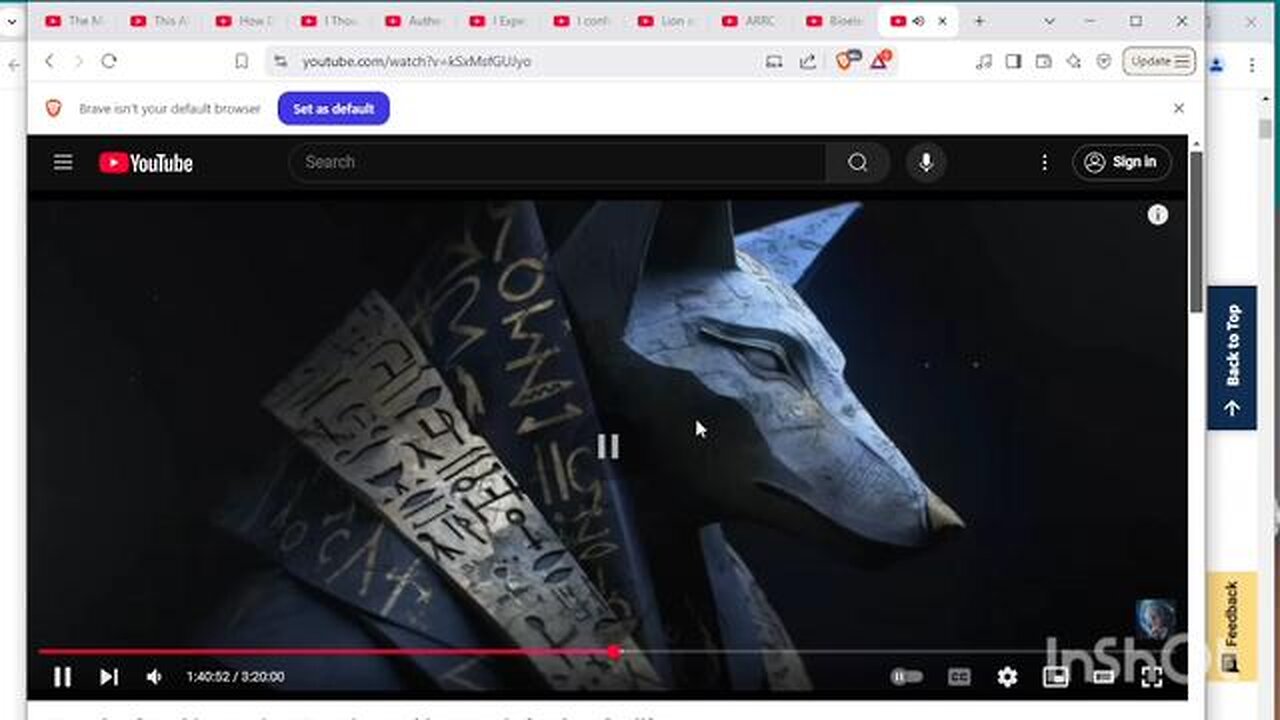
Task: Click Back to Top in background window
Action: tap(1232, 358)
